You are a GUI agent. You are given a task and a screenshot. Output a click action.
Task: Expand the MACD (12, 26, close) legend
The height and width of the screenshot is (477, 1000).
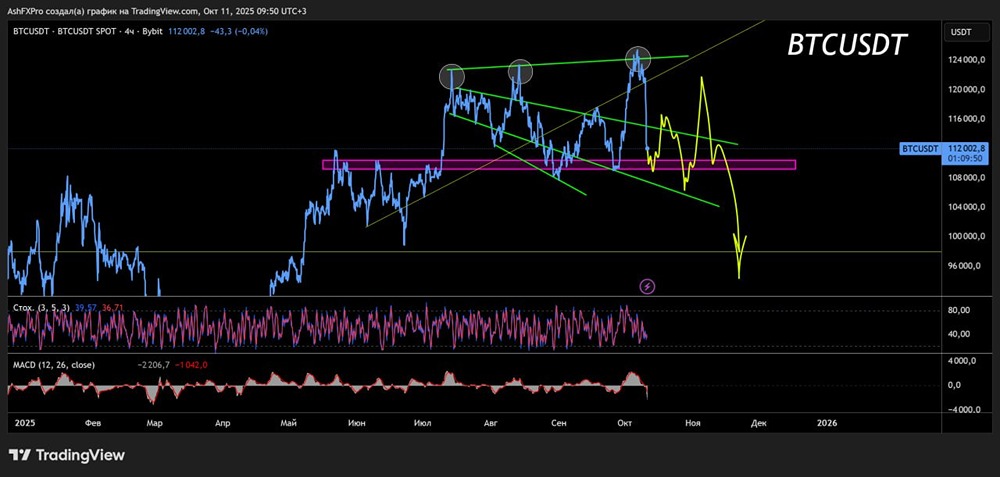53,365
